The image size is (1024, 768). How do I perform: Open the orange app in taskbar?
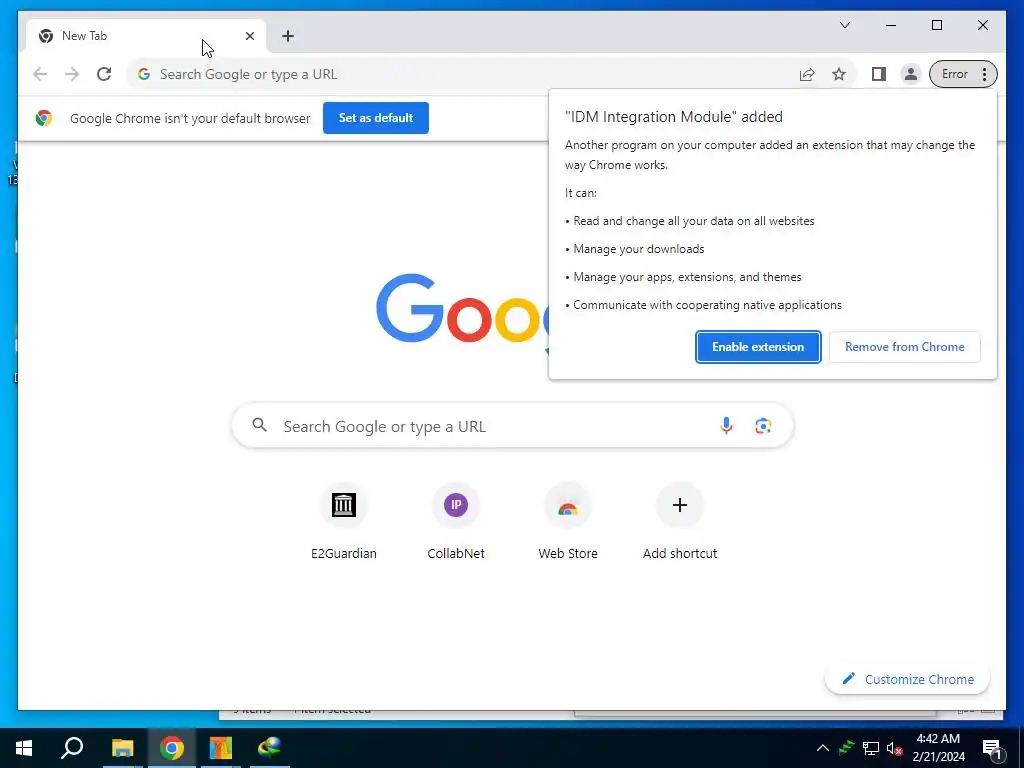(221, 748)
